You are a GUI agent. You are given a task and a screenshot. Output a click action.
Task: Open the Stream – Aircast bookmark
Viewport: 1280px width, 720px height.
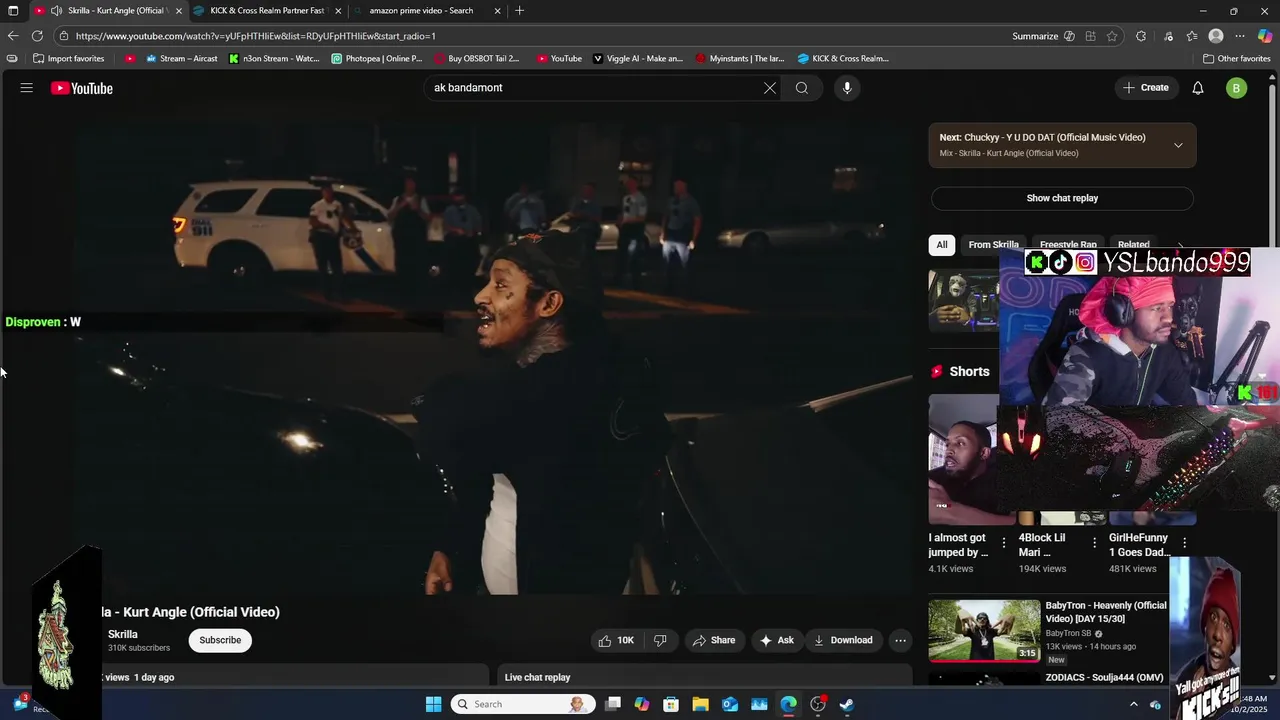181,59
